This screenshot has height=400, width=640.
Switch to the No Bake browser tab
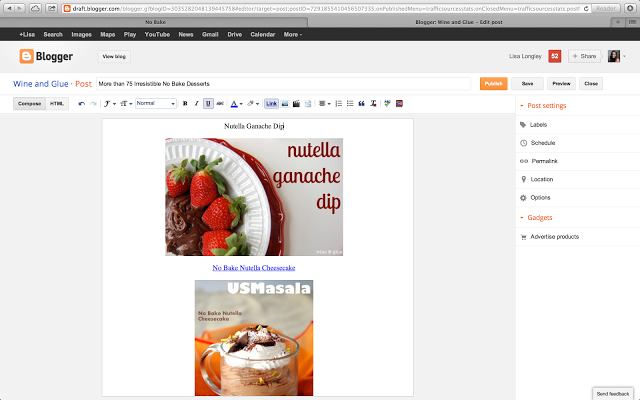(155, 22)
